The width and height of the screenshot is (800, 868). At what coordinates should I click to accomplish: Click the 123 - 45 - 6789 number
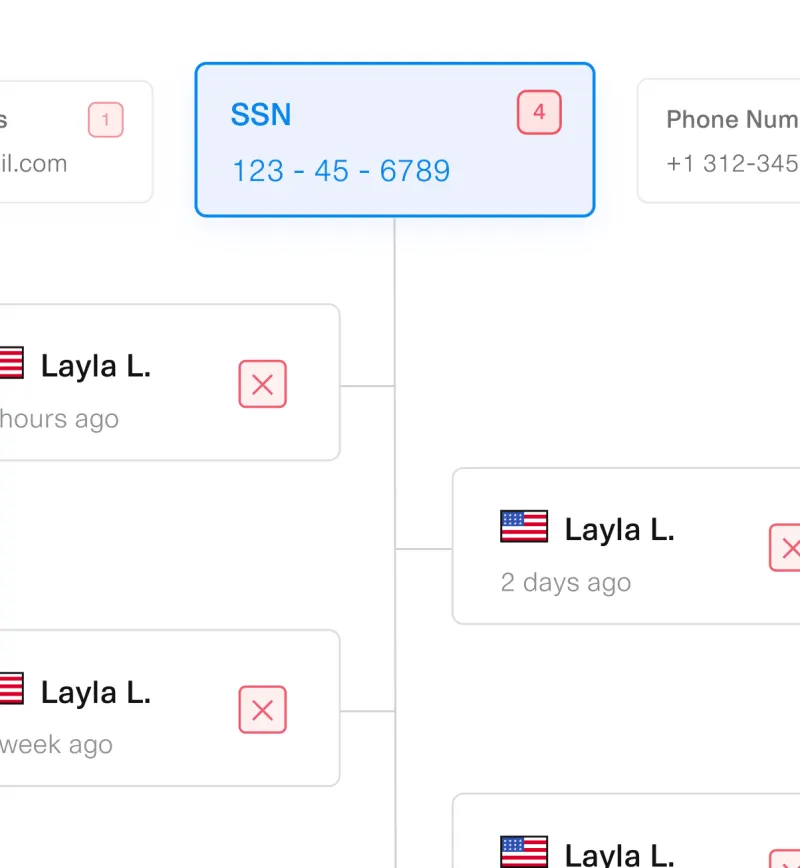(341, 170)
